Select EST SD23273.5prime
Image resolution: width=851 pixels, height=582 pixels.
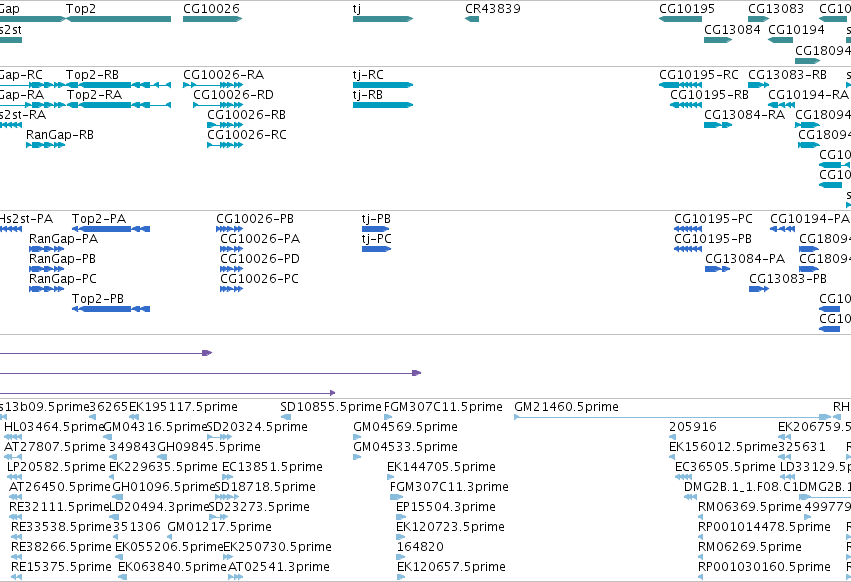click(x=259, y=507)
